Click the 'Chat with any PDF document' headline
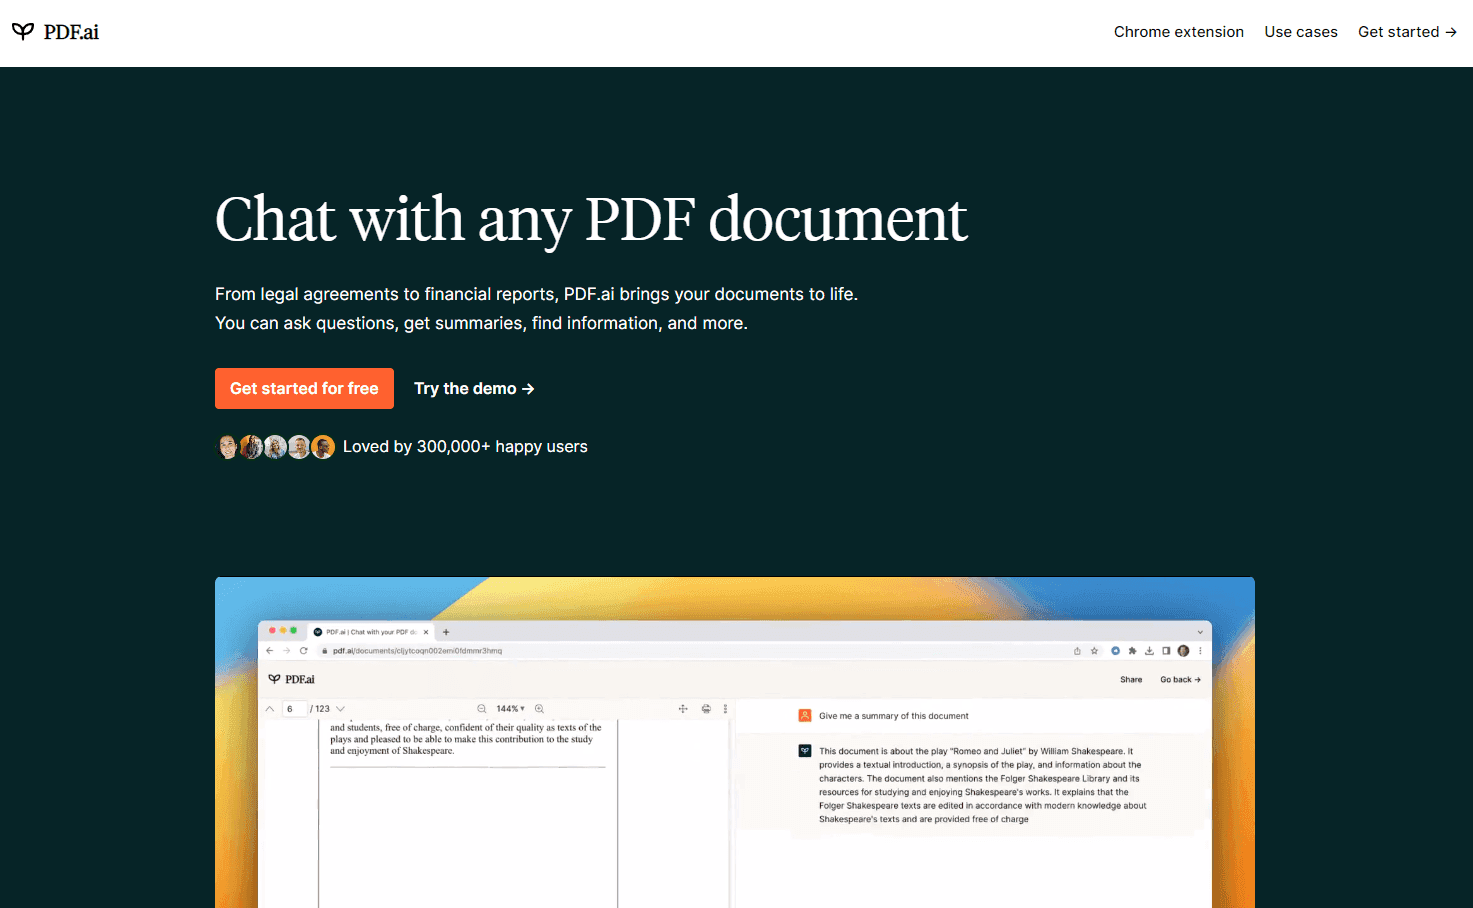 (591, 219)
